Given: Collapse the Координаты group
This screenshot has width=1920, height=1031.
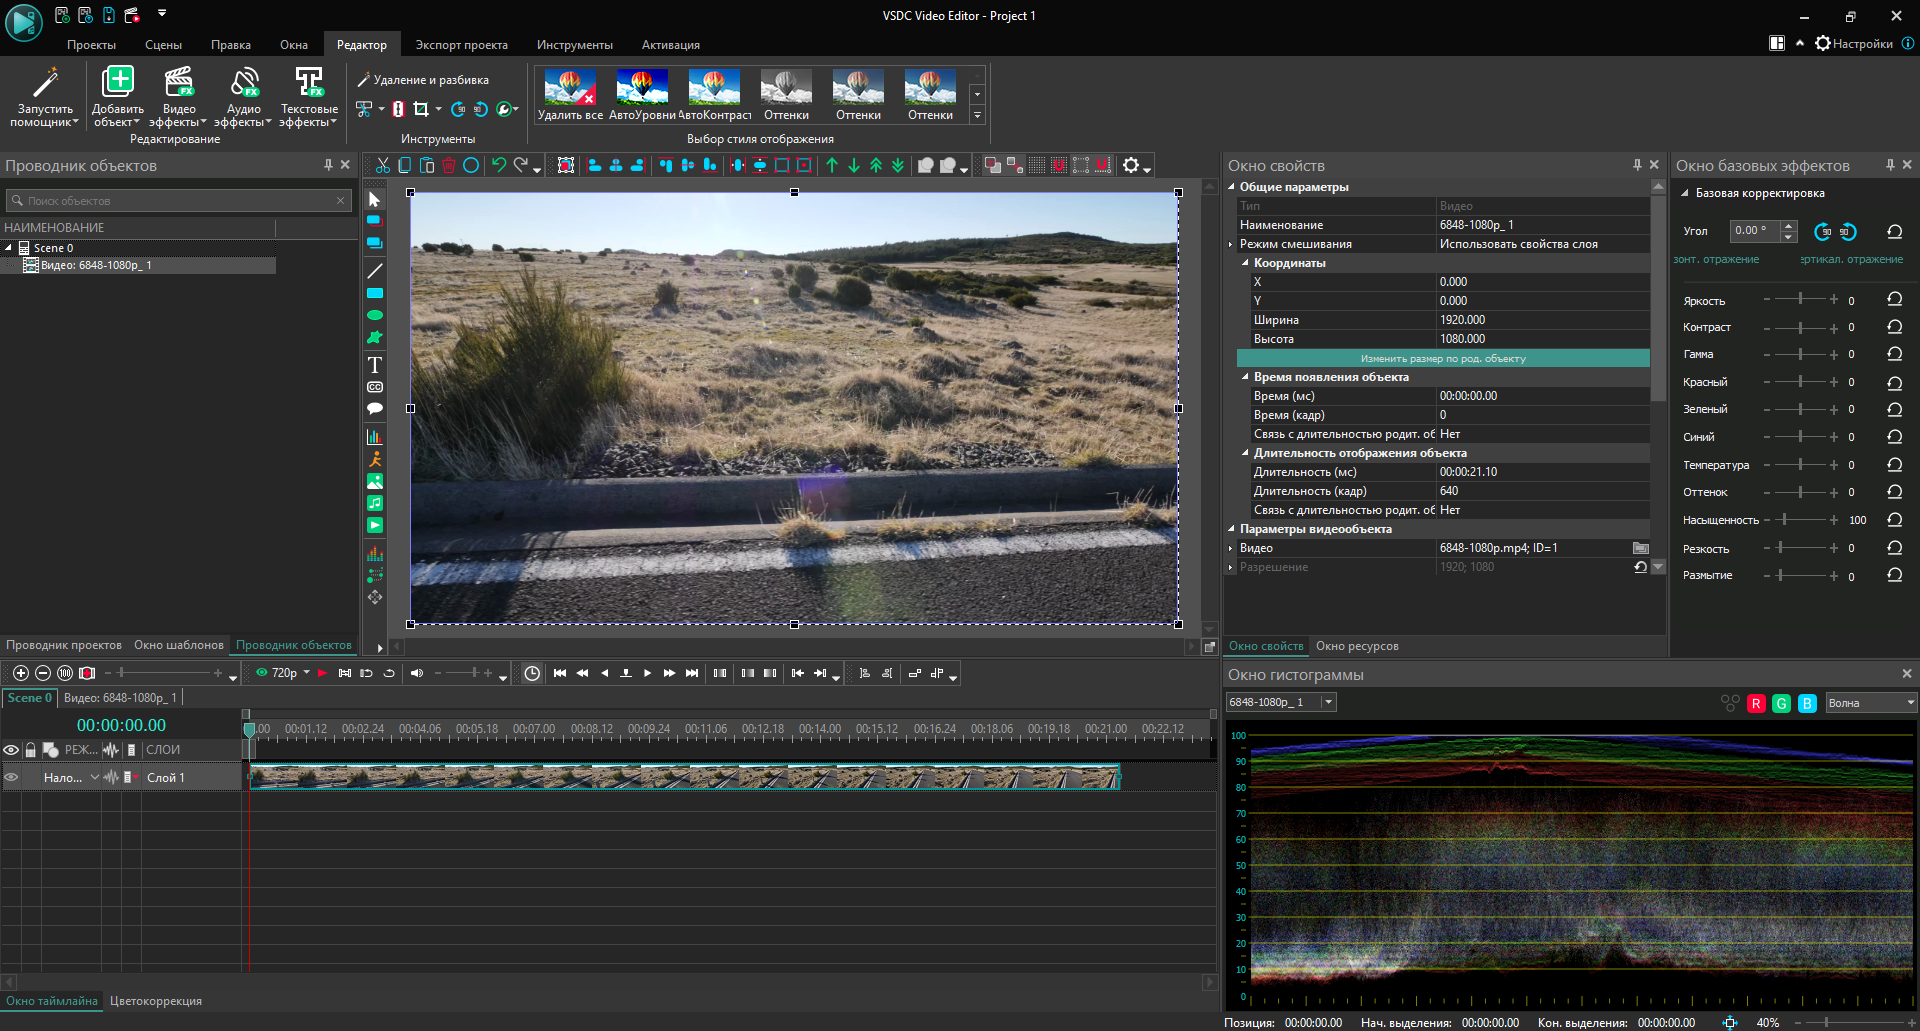Looking at the screenshot, I should point(1245,263).
